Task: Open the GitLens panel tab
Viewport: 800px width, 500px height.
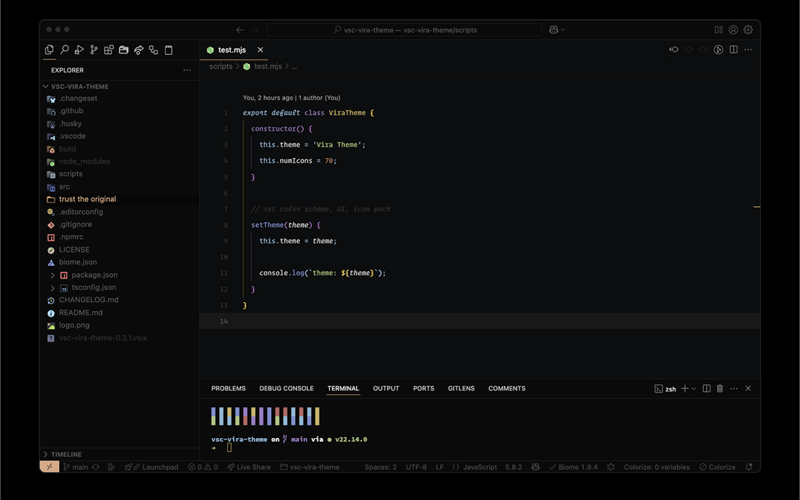Action: (x=461, y=389)
